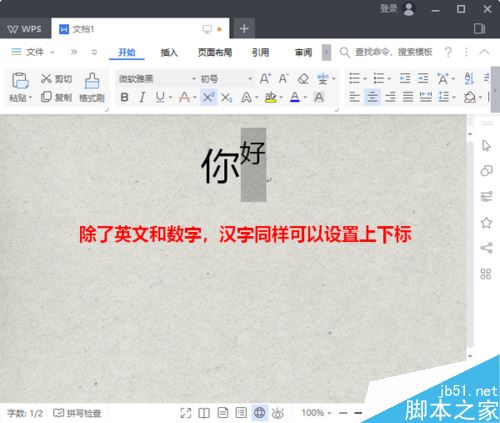Toggle the Superscript X² button
The image size is (500, 423).
209,97
